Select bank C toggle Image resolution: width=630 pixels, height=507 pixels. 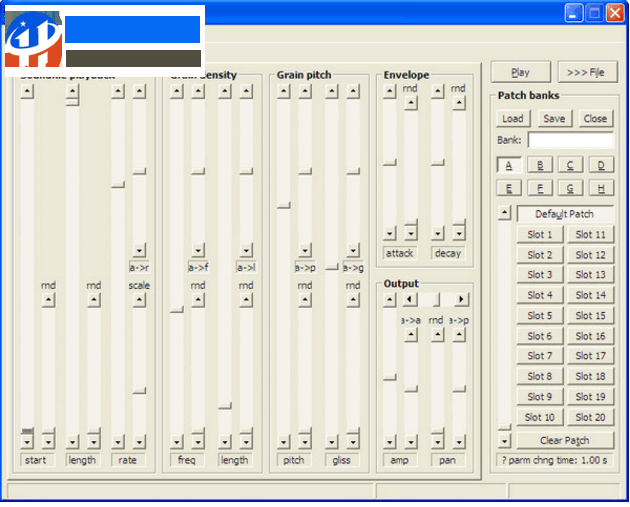coord(570,165)
